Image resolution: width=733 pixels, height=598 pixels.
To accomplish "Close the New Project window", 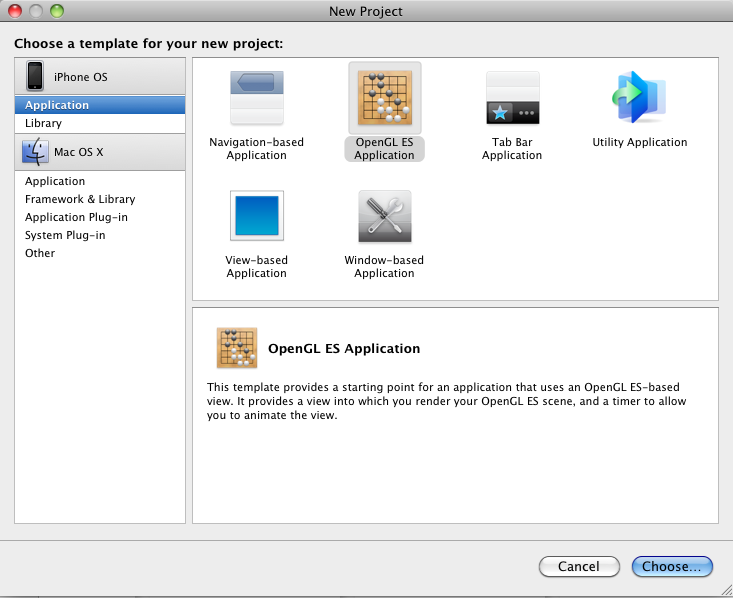I will point(15,11).
